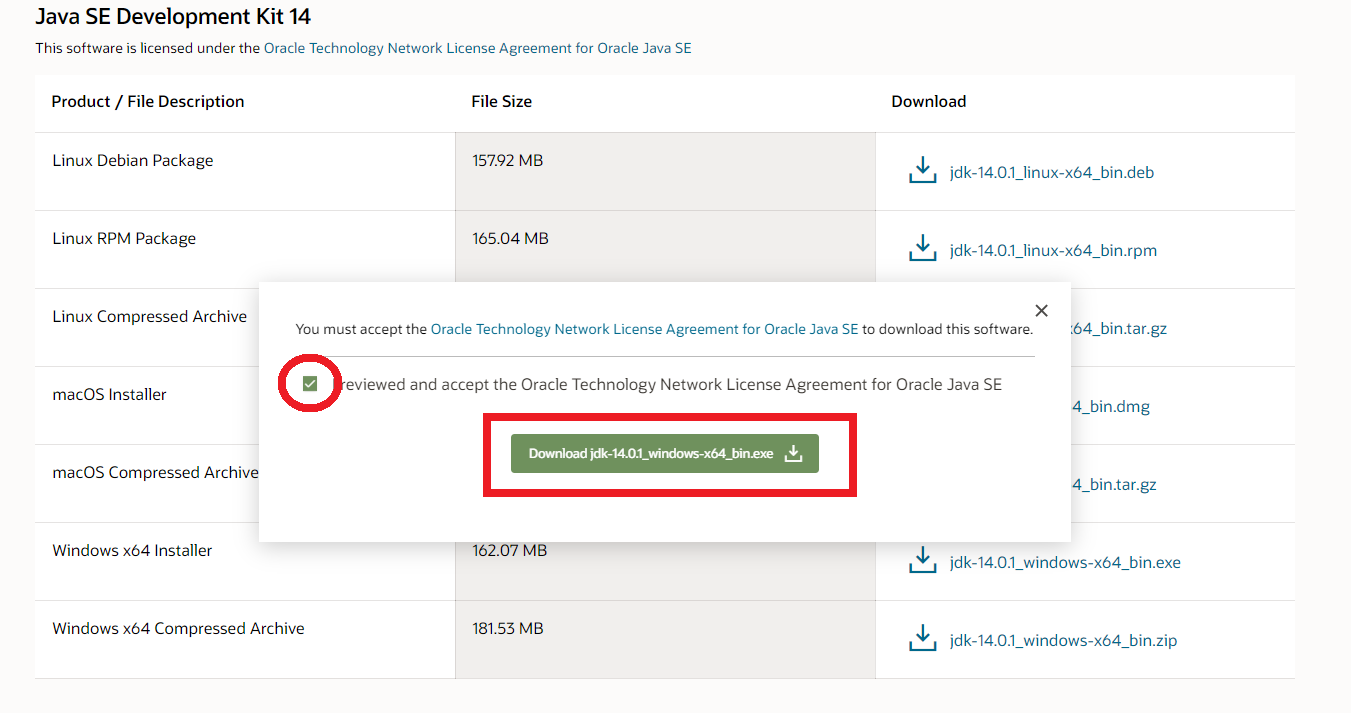Click download icon for linux-x64_bin.rpm
This screenshot has height=713, width=1351.
pos(922,248)
